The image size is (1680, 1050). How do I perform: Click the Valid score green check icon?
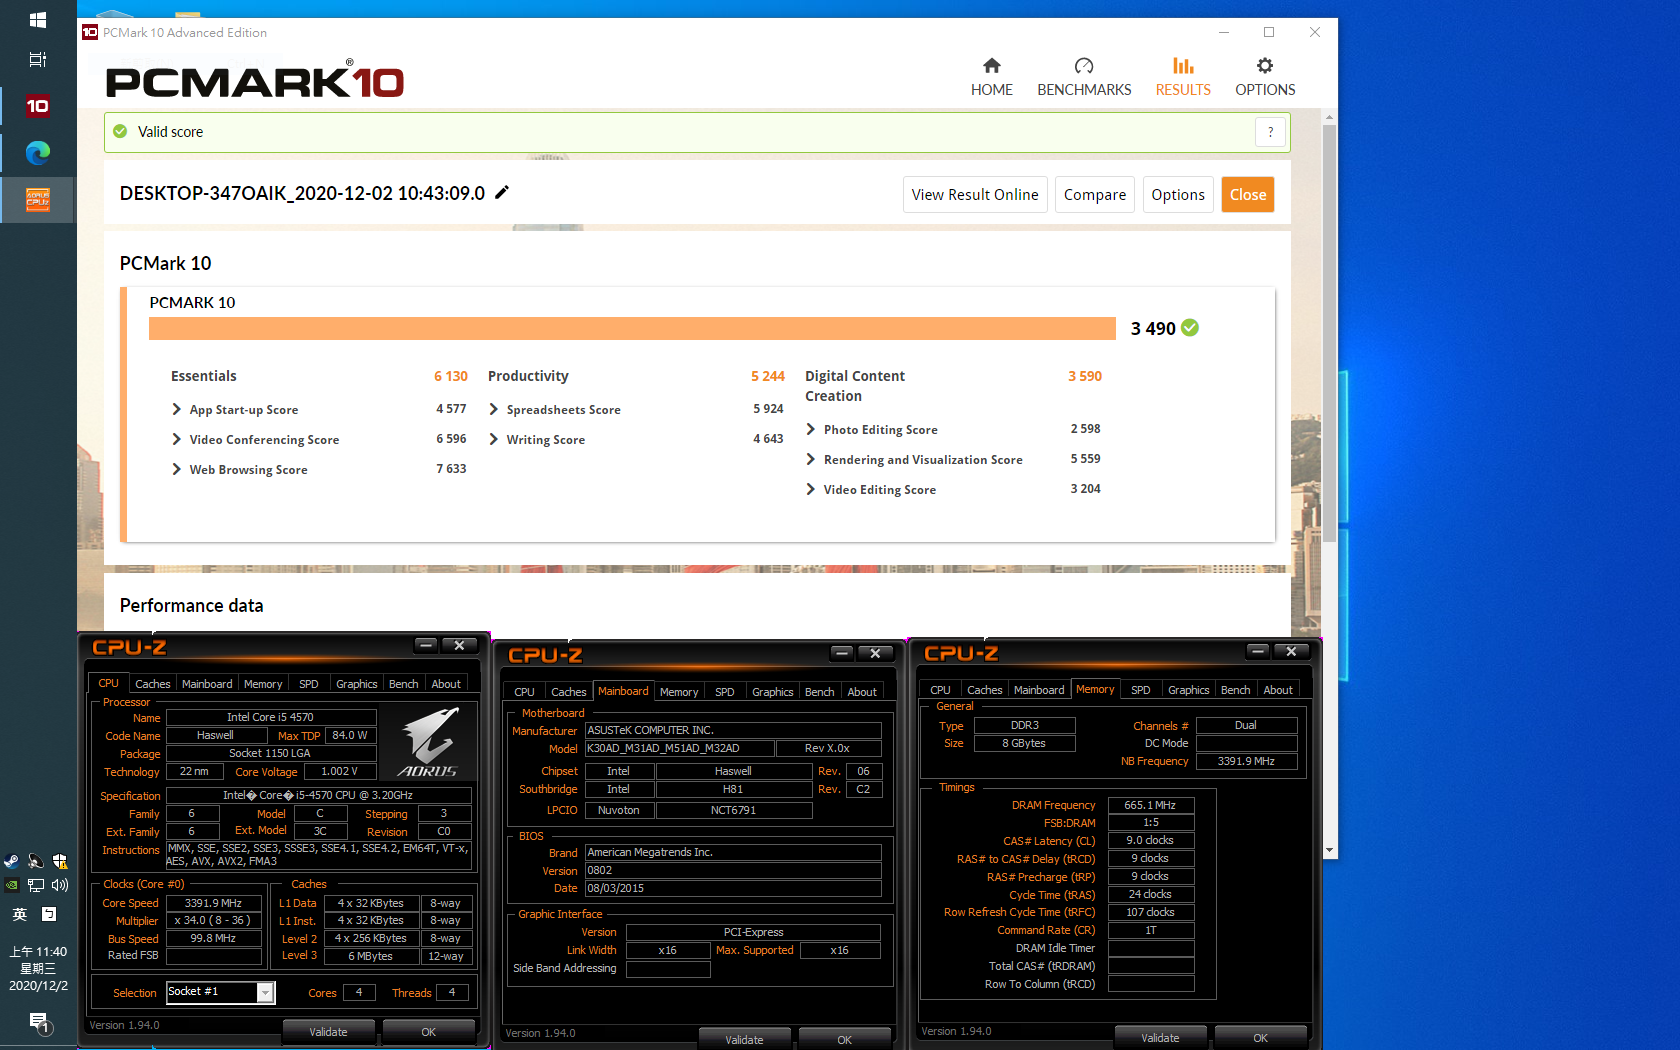click(120, 131)
